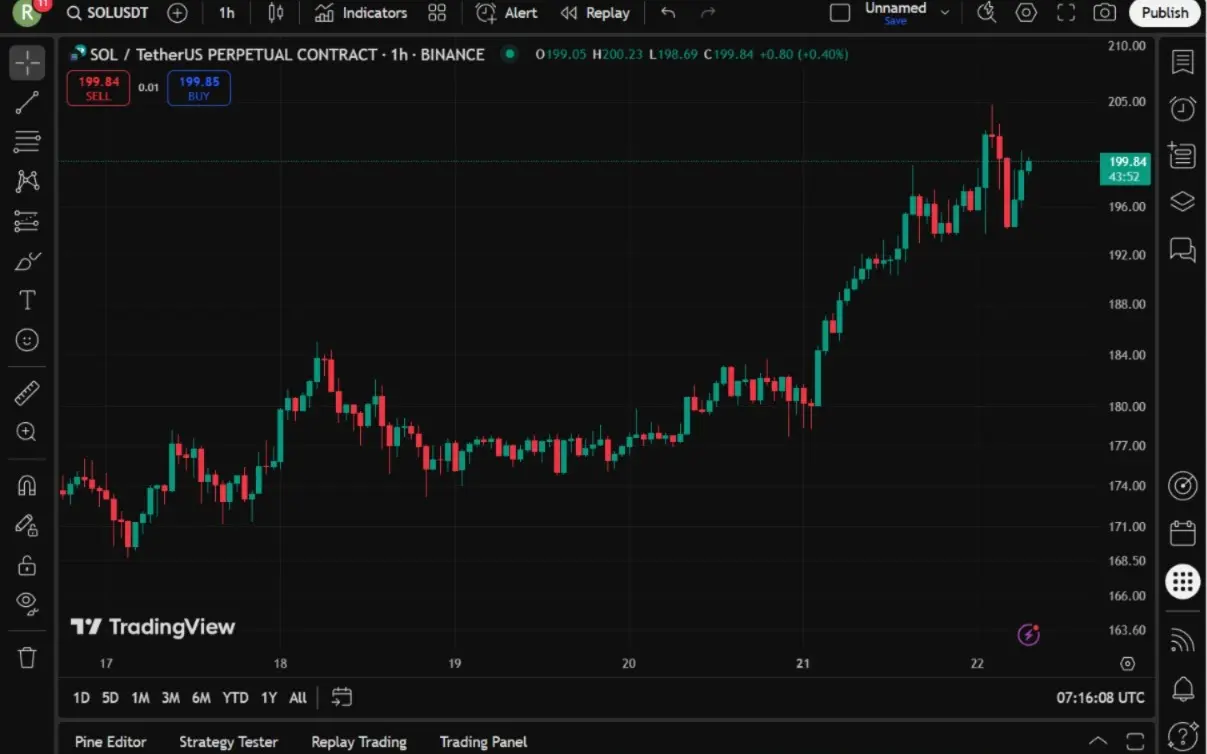Activate the zoom in tool
This screenshot has width=1207, height=754.
27,432
